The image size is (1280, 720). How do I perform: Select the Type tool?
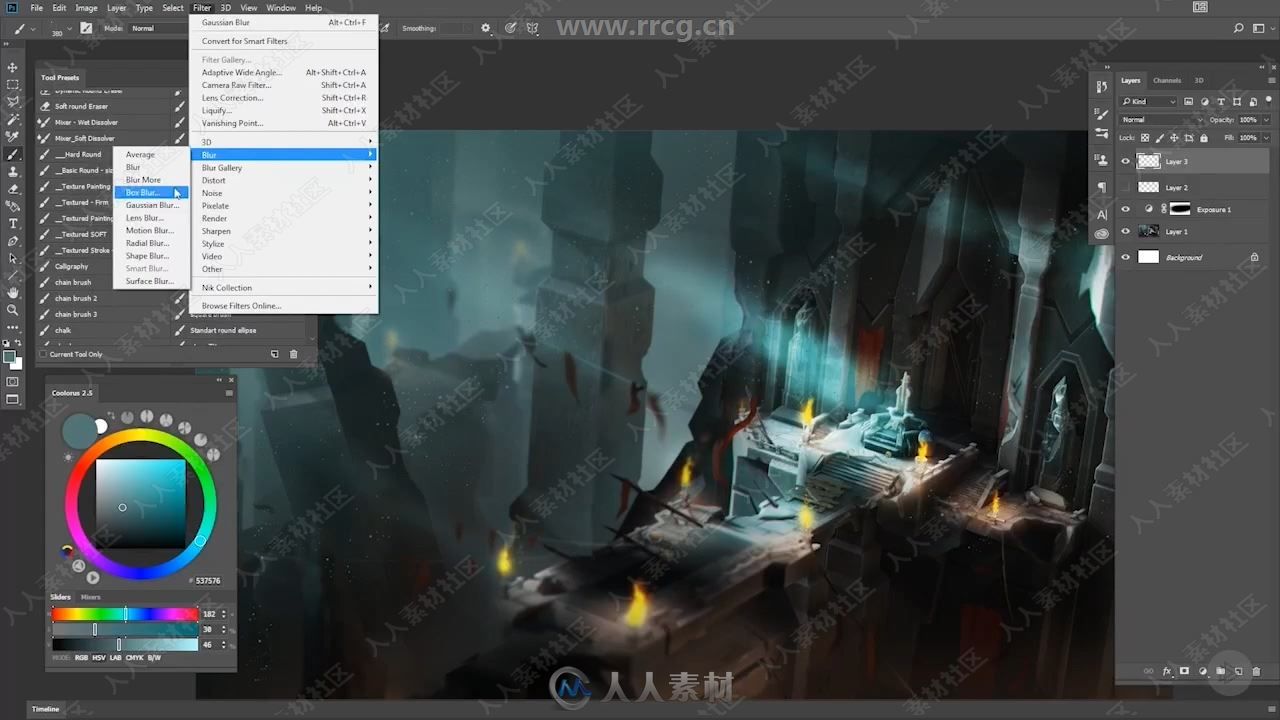[13, 223]
